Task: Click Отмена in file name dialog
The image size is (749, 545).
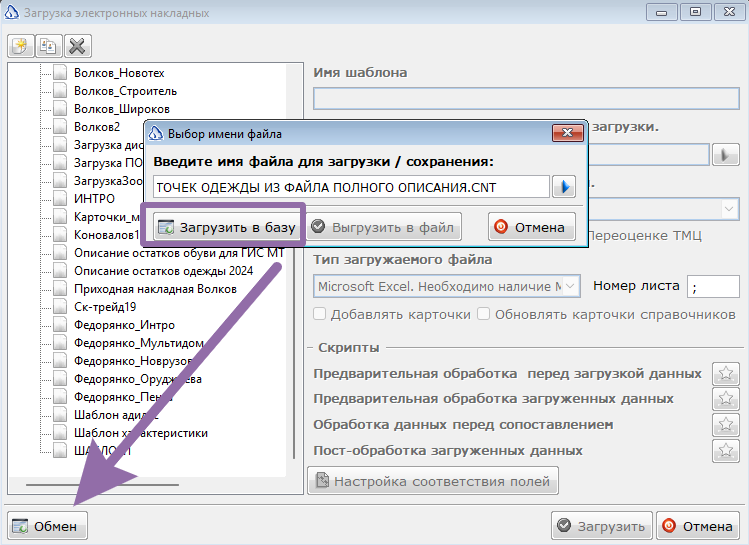Action: [532, 227]
